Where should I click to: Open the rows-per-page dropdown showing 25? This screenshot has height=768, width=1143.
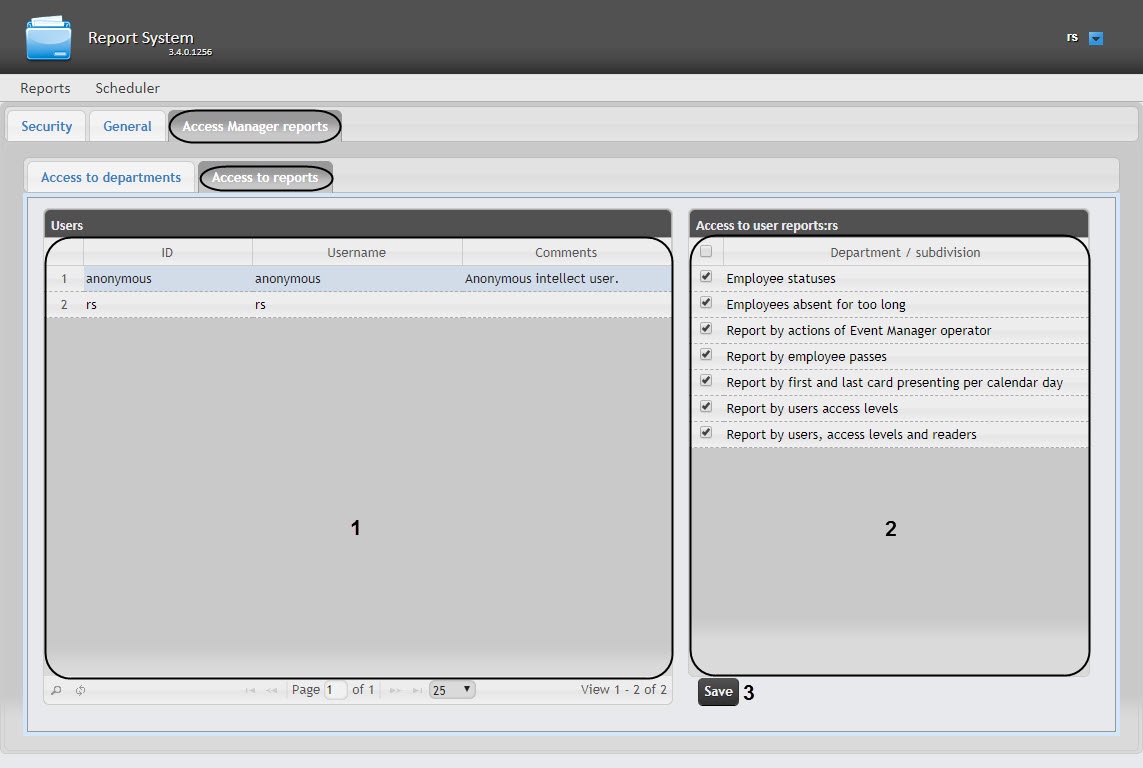click(452, 690)
